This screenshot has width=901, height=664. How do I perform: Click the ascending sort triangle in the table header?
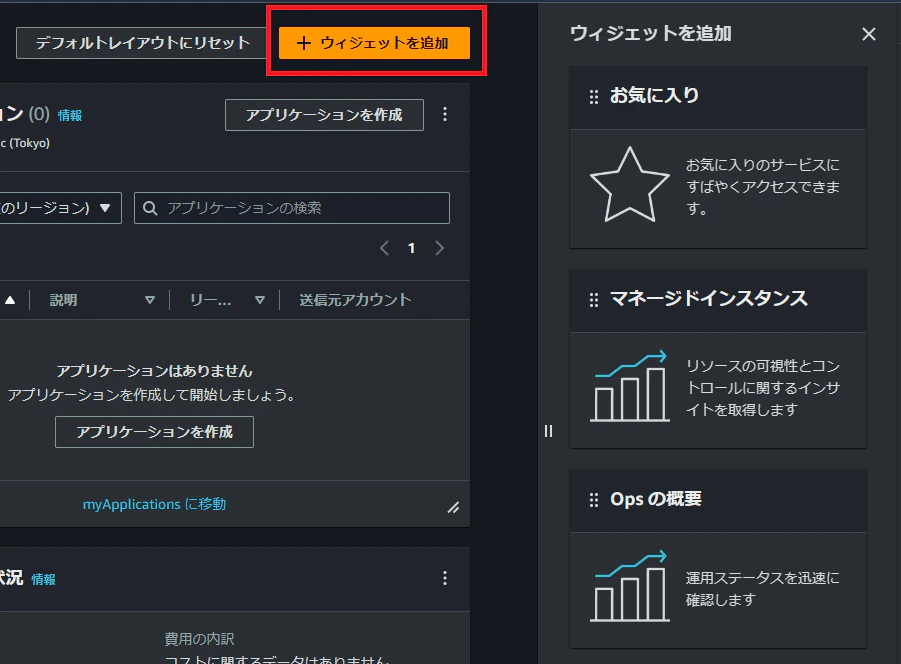(9, 299)
